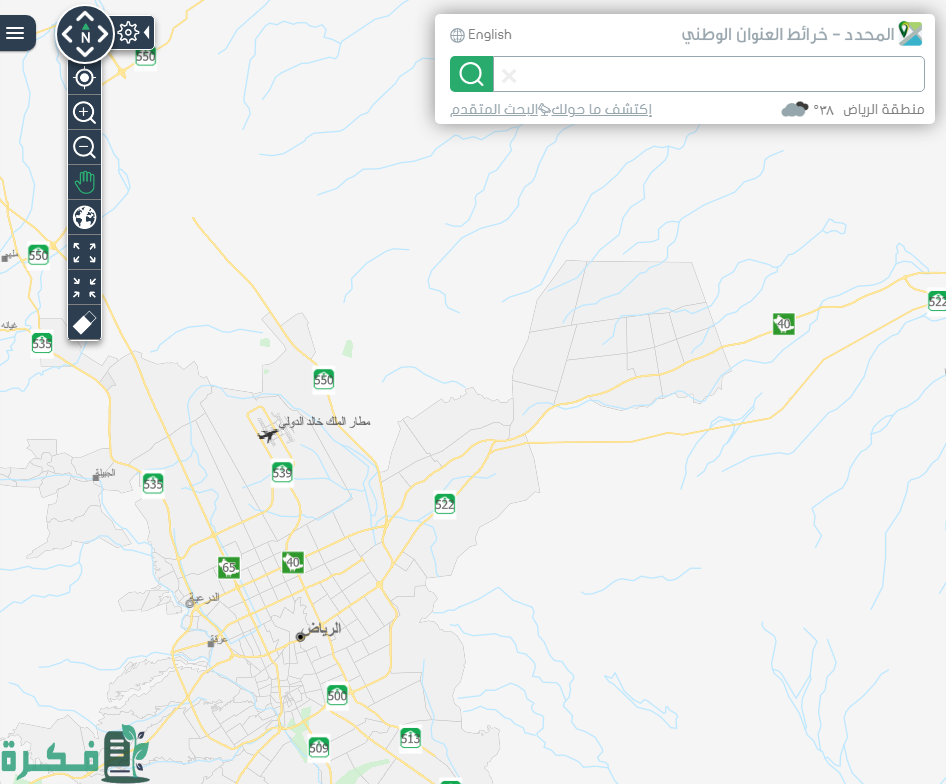Click the airport plane icon

267,435
